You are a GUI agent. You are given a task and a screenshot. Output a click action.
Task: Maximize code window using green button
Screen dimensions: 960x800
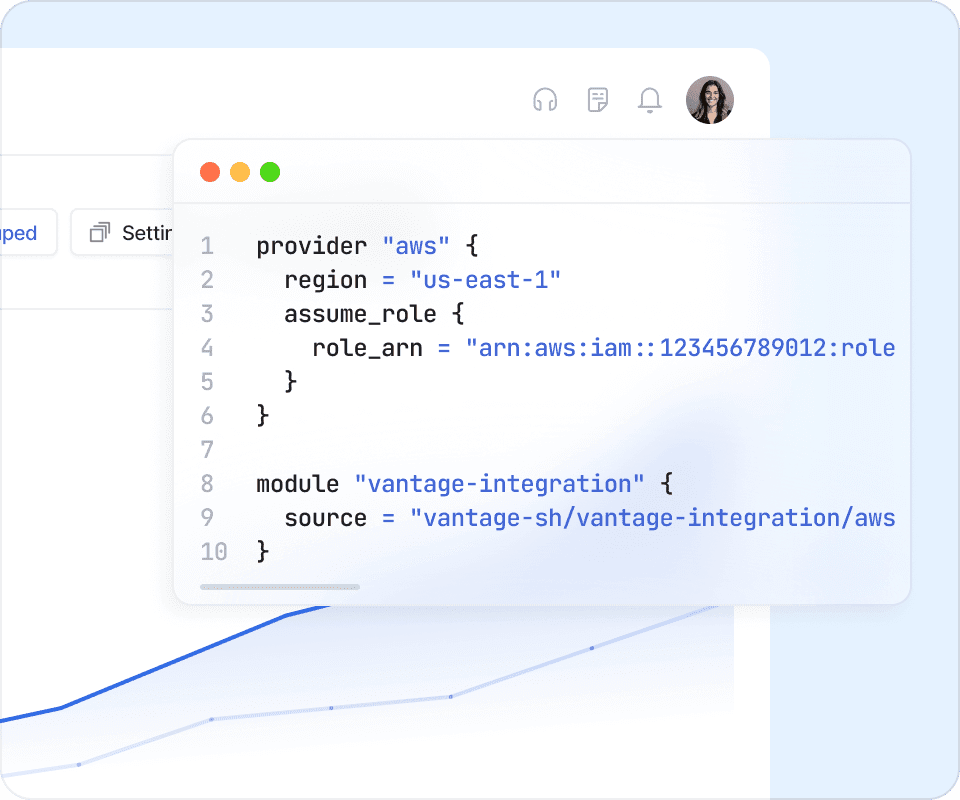point(270,172)
